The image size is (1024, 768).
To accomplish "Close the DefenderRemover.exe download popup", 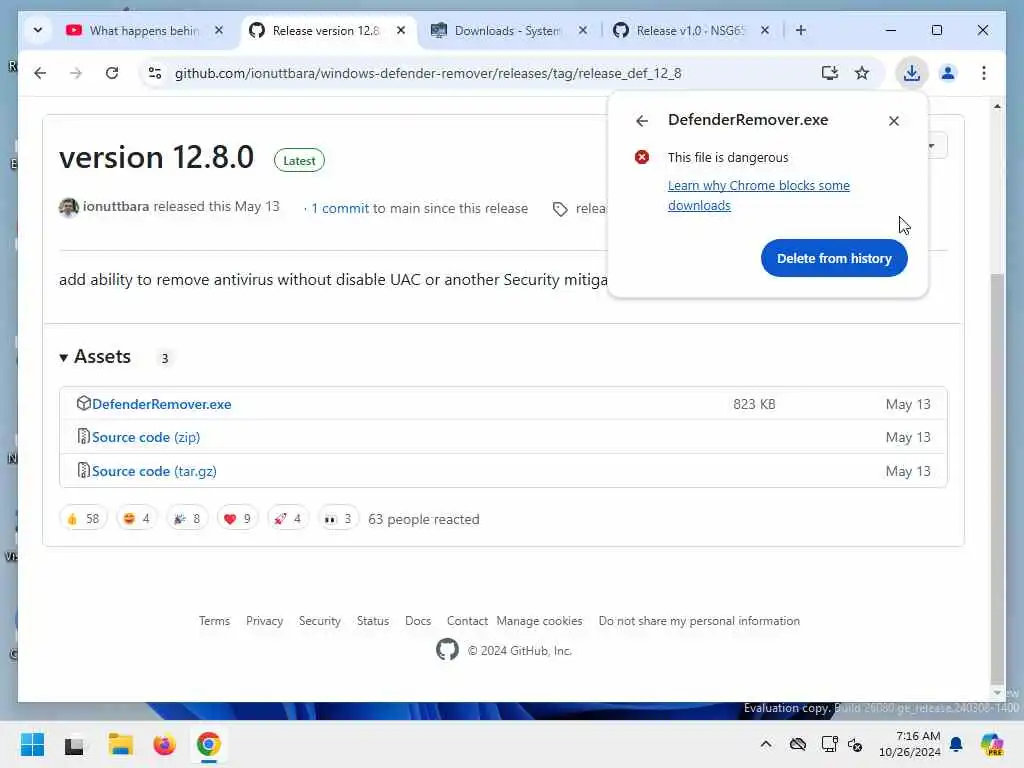I will 893,121.
